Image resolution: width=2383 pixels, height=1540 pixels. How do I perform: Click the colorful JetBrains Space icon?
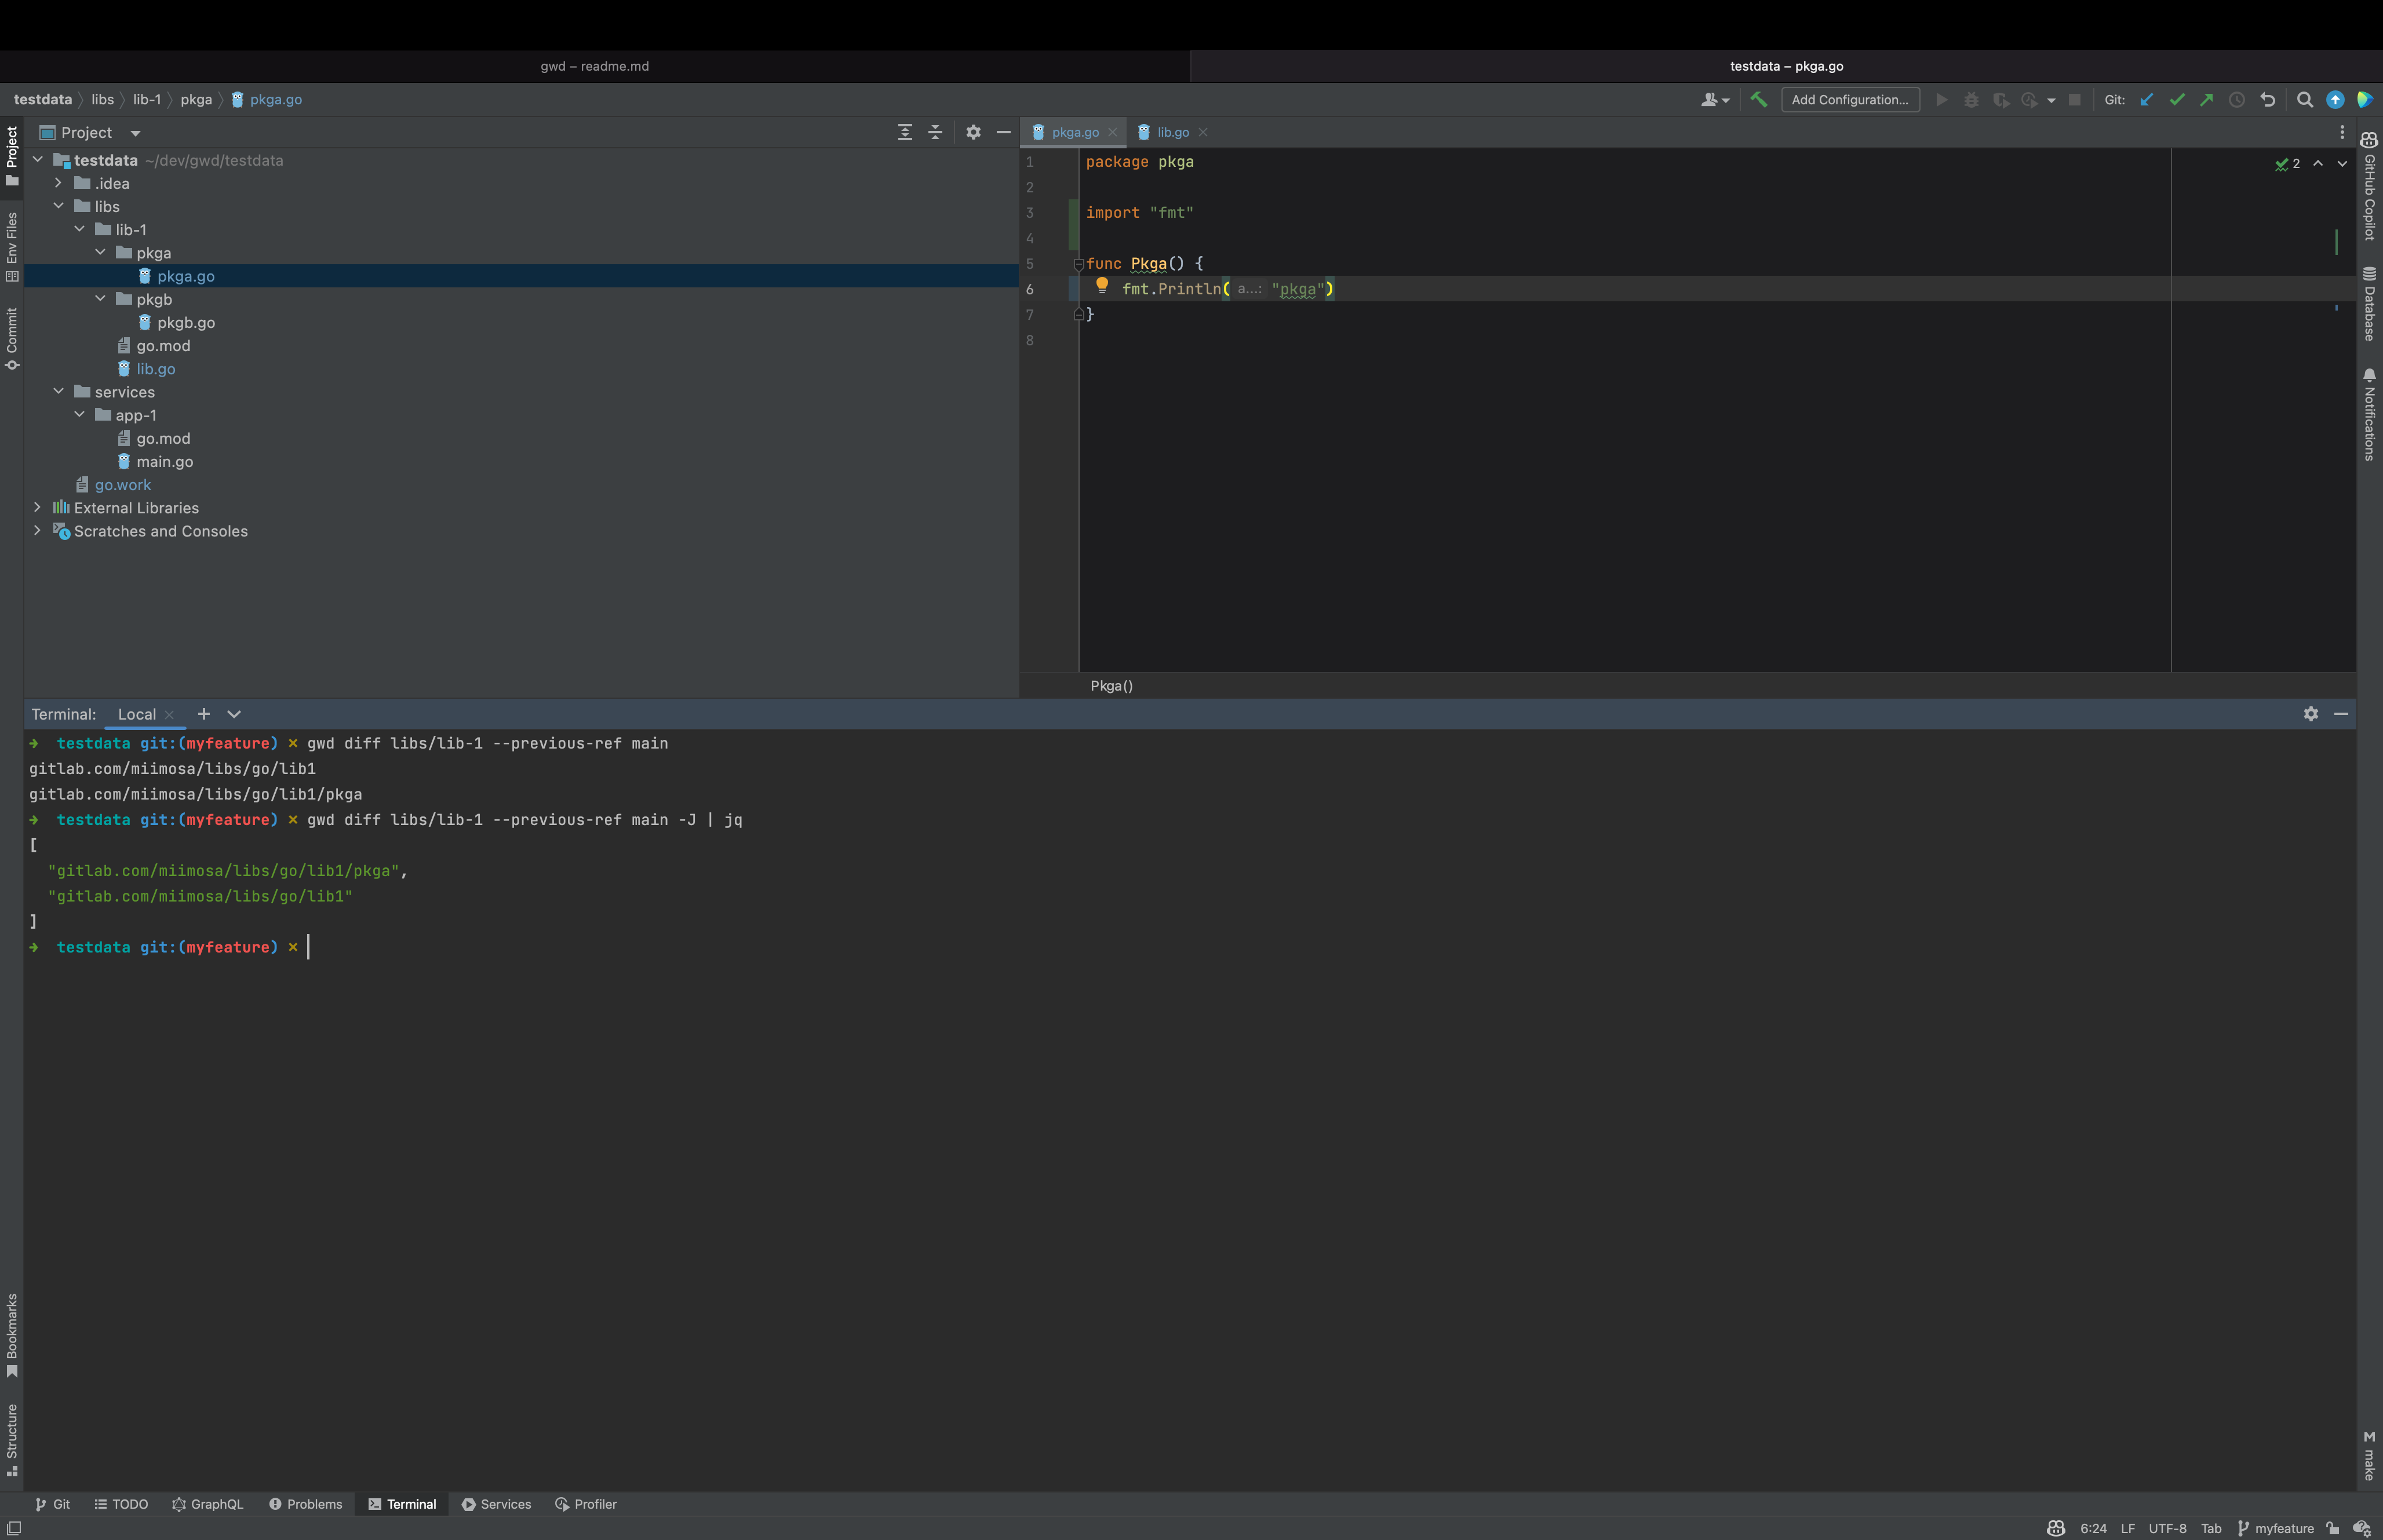[2364, 99]
